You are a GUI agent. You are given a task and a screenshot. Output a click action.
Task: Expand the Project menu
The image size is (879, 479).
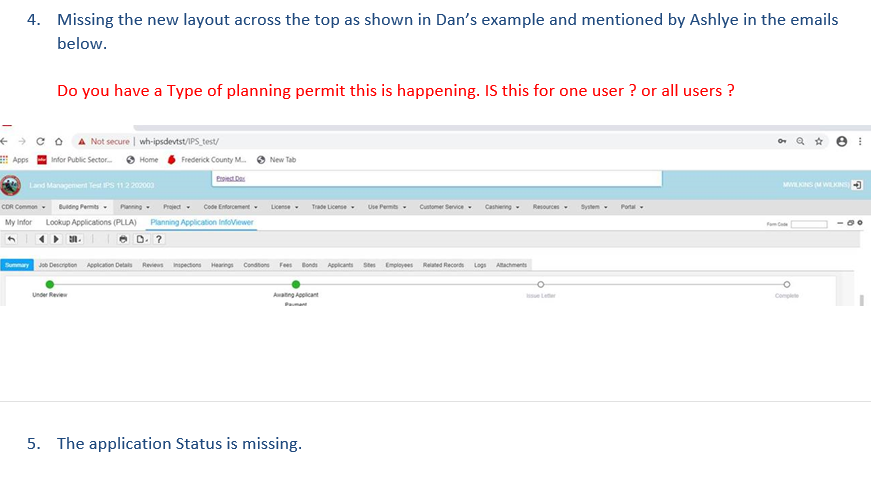click(177, 207)
